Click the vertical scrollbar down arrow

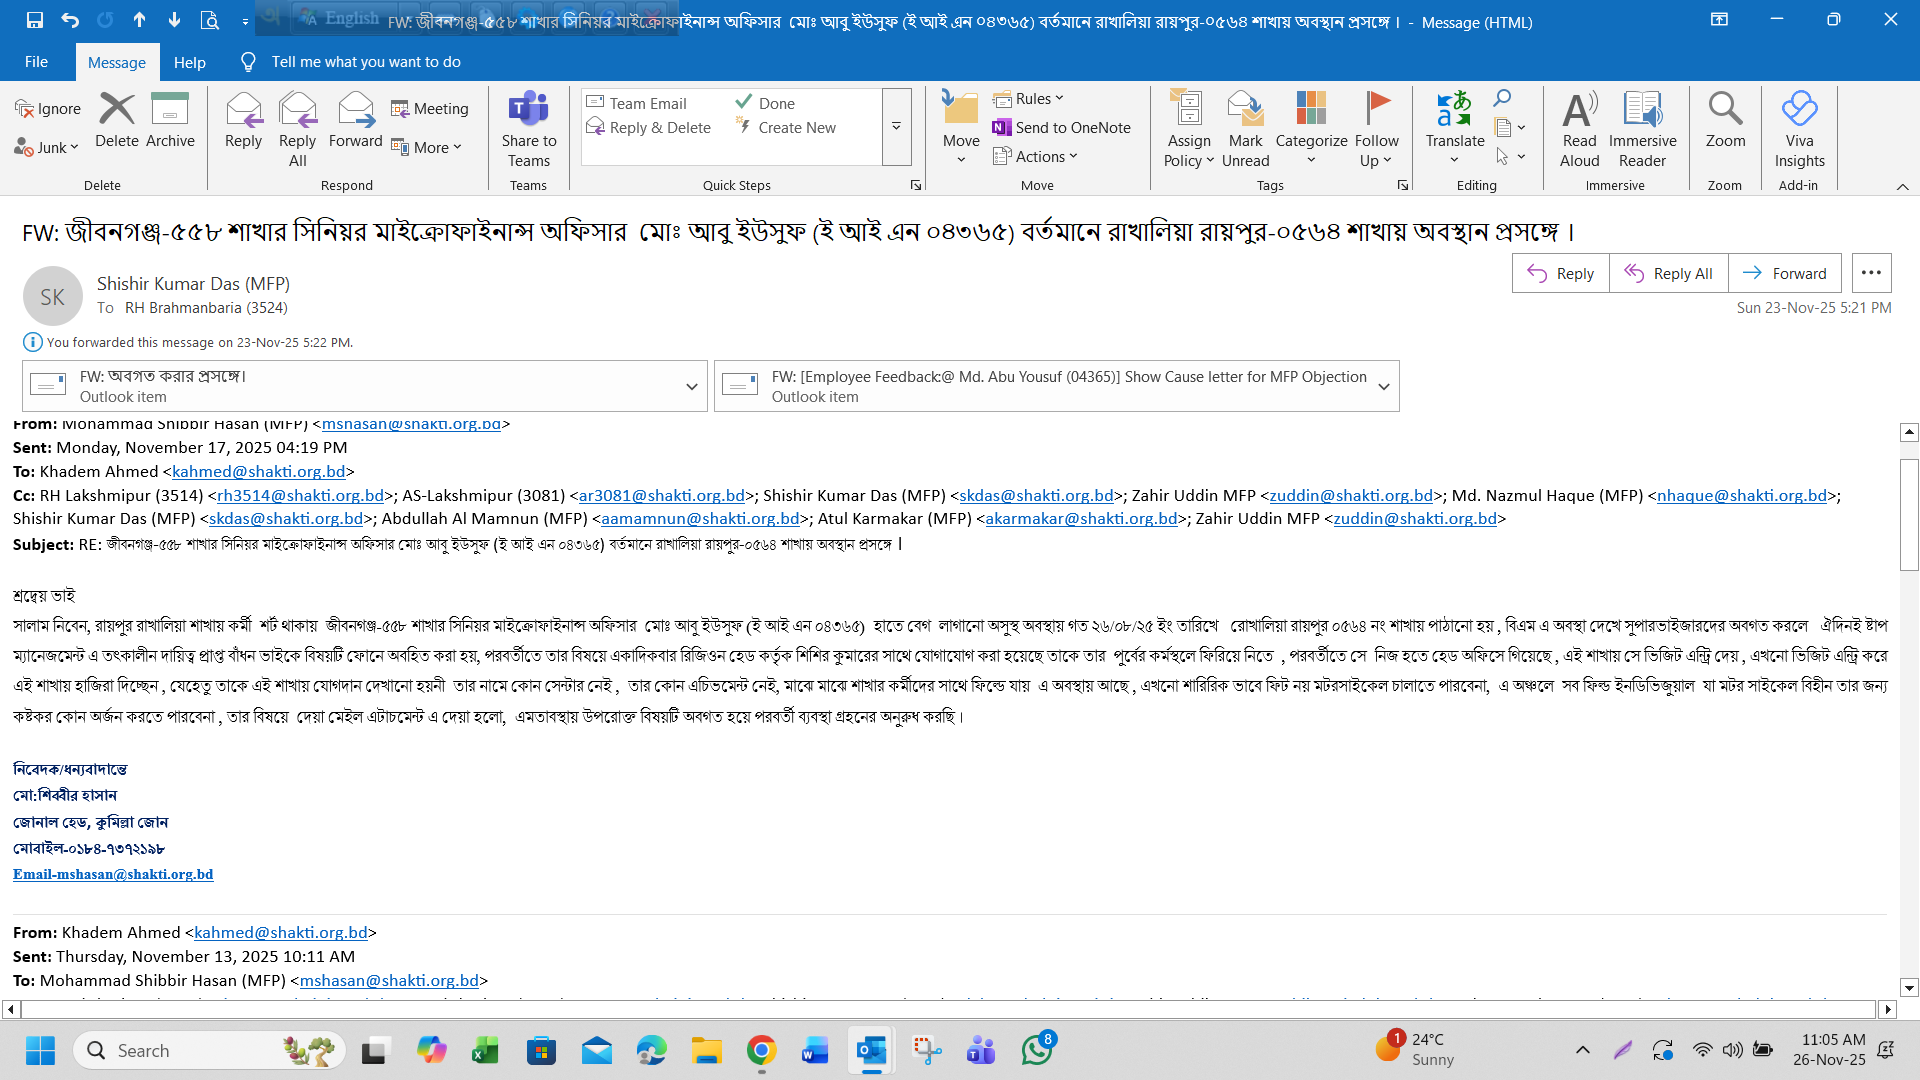[x=1909, y=988]
